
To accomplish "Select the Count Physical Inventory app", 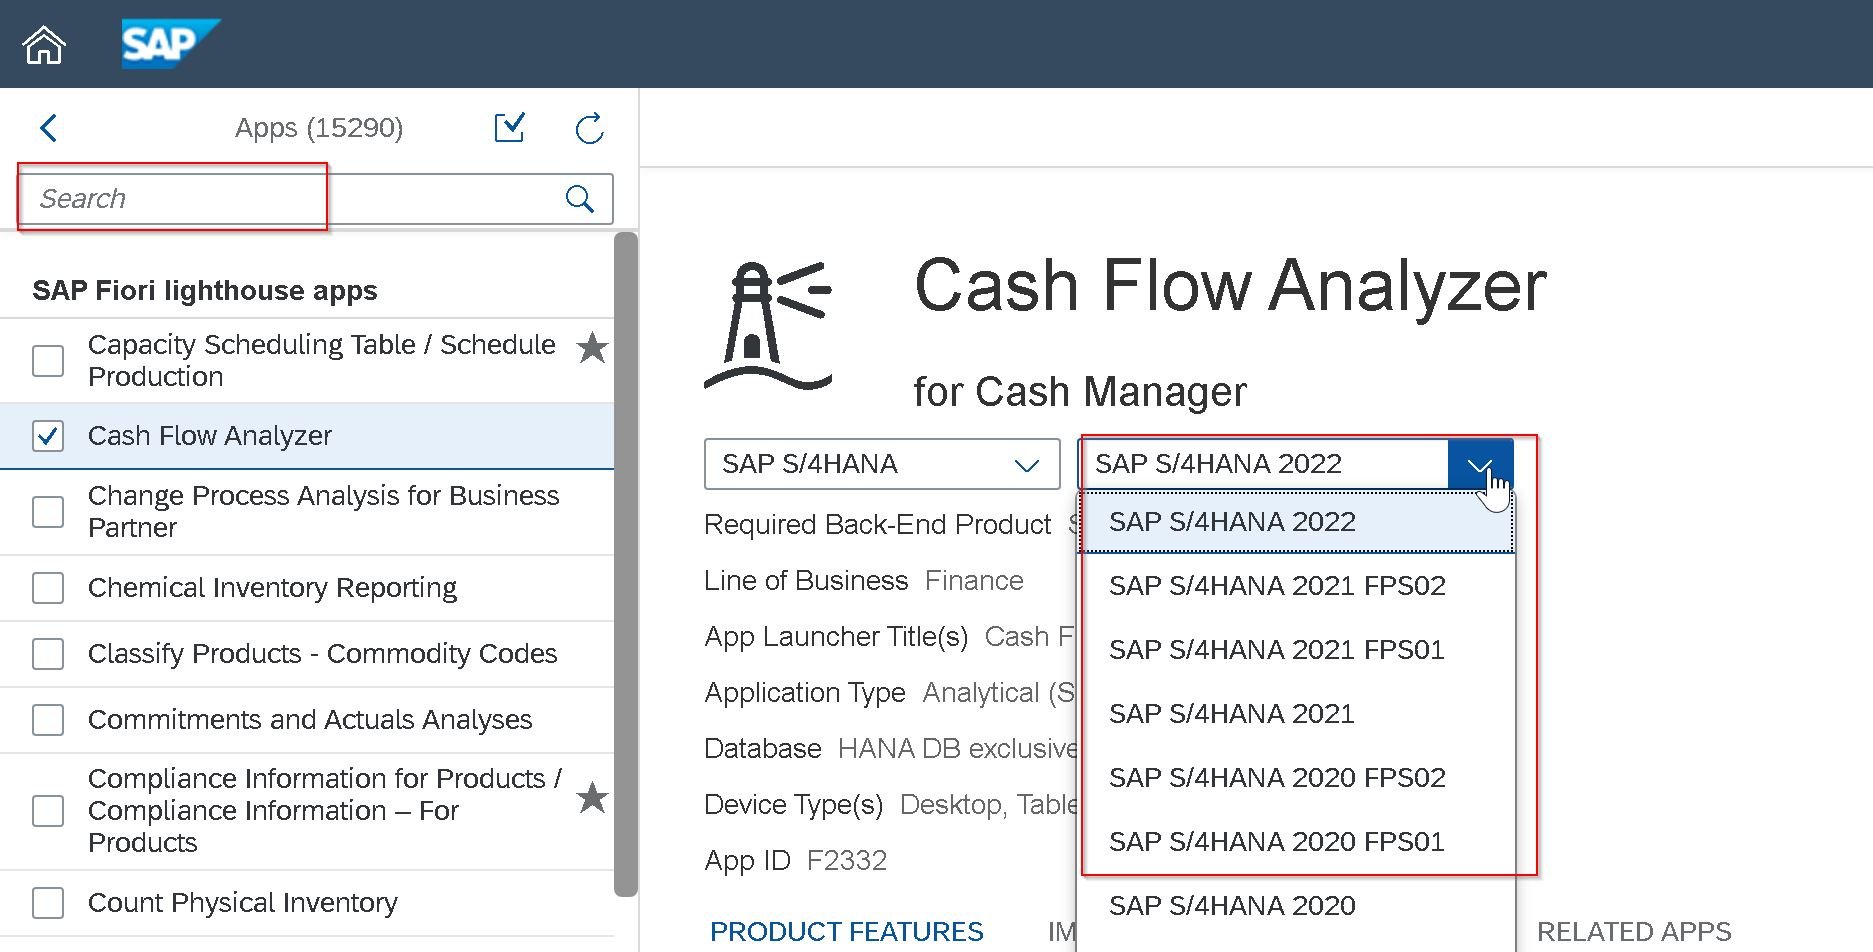I will (x=243, y=902).
